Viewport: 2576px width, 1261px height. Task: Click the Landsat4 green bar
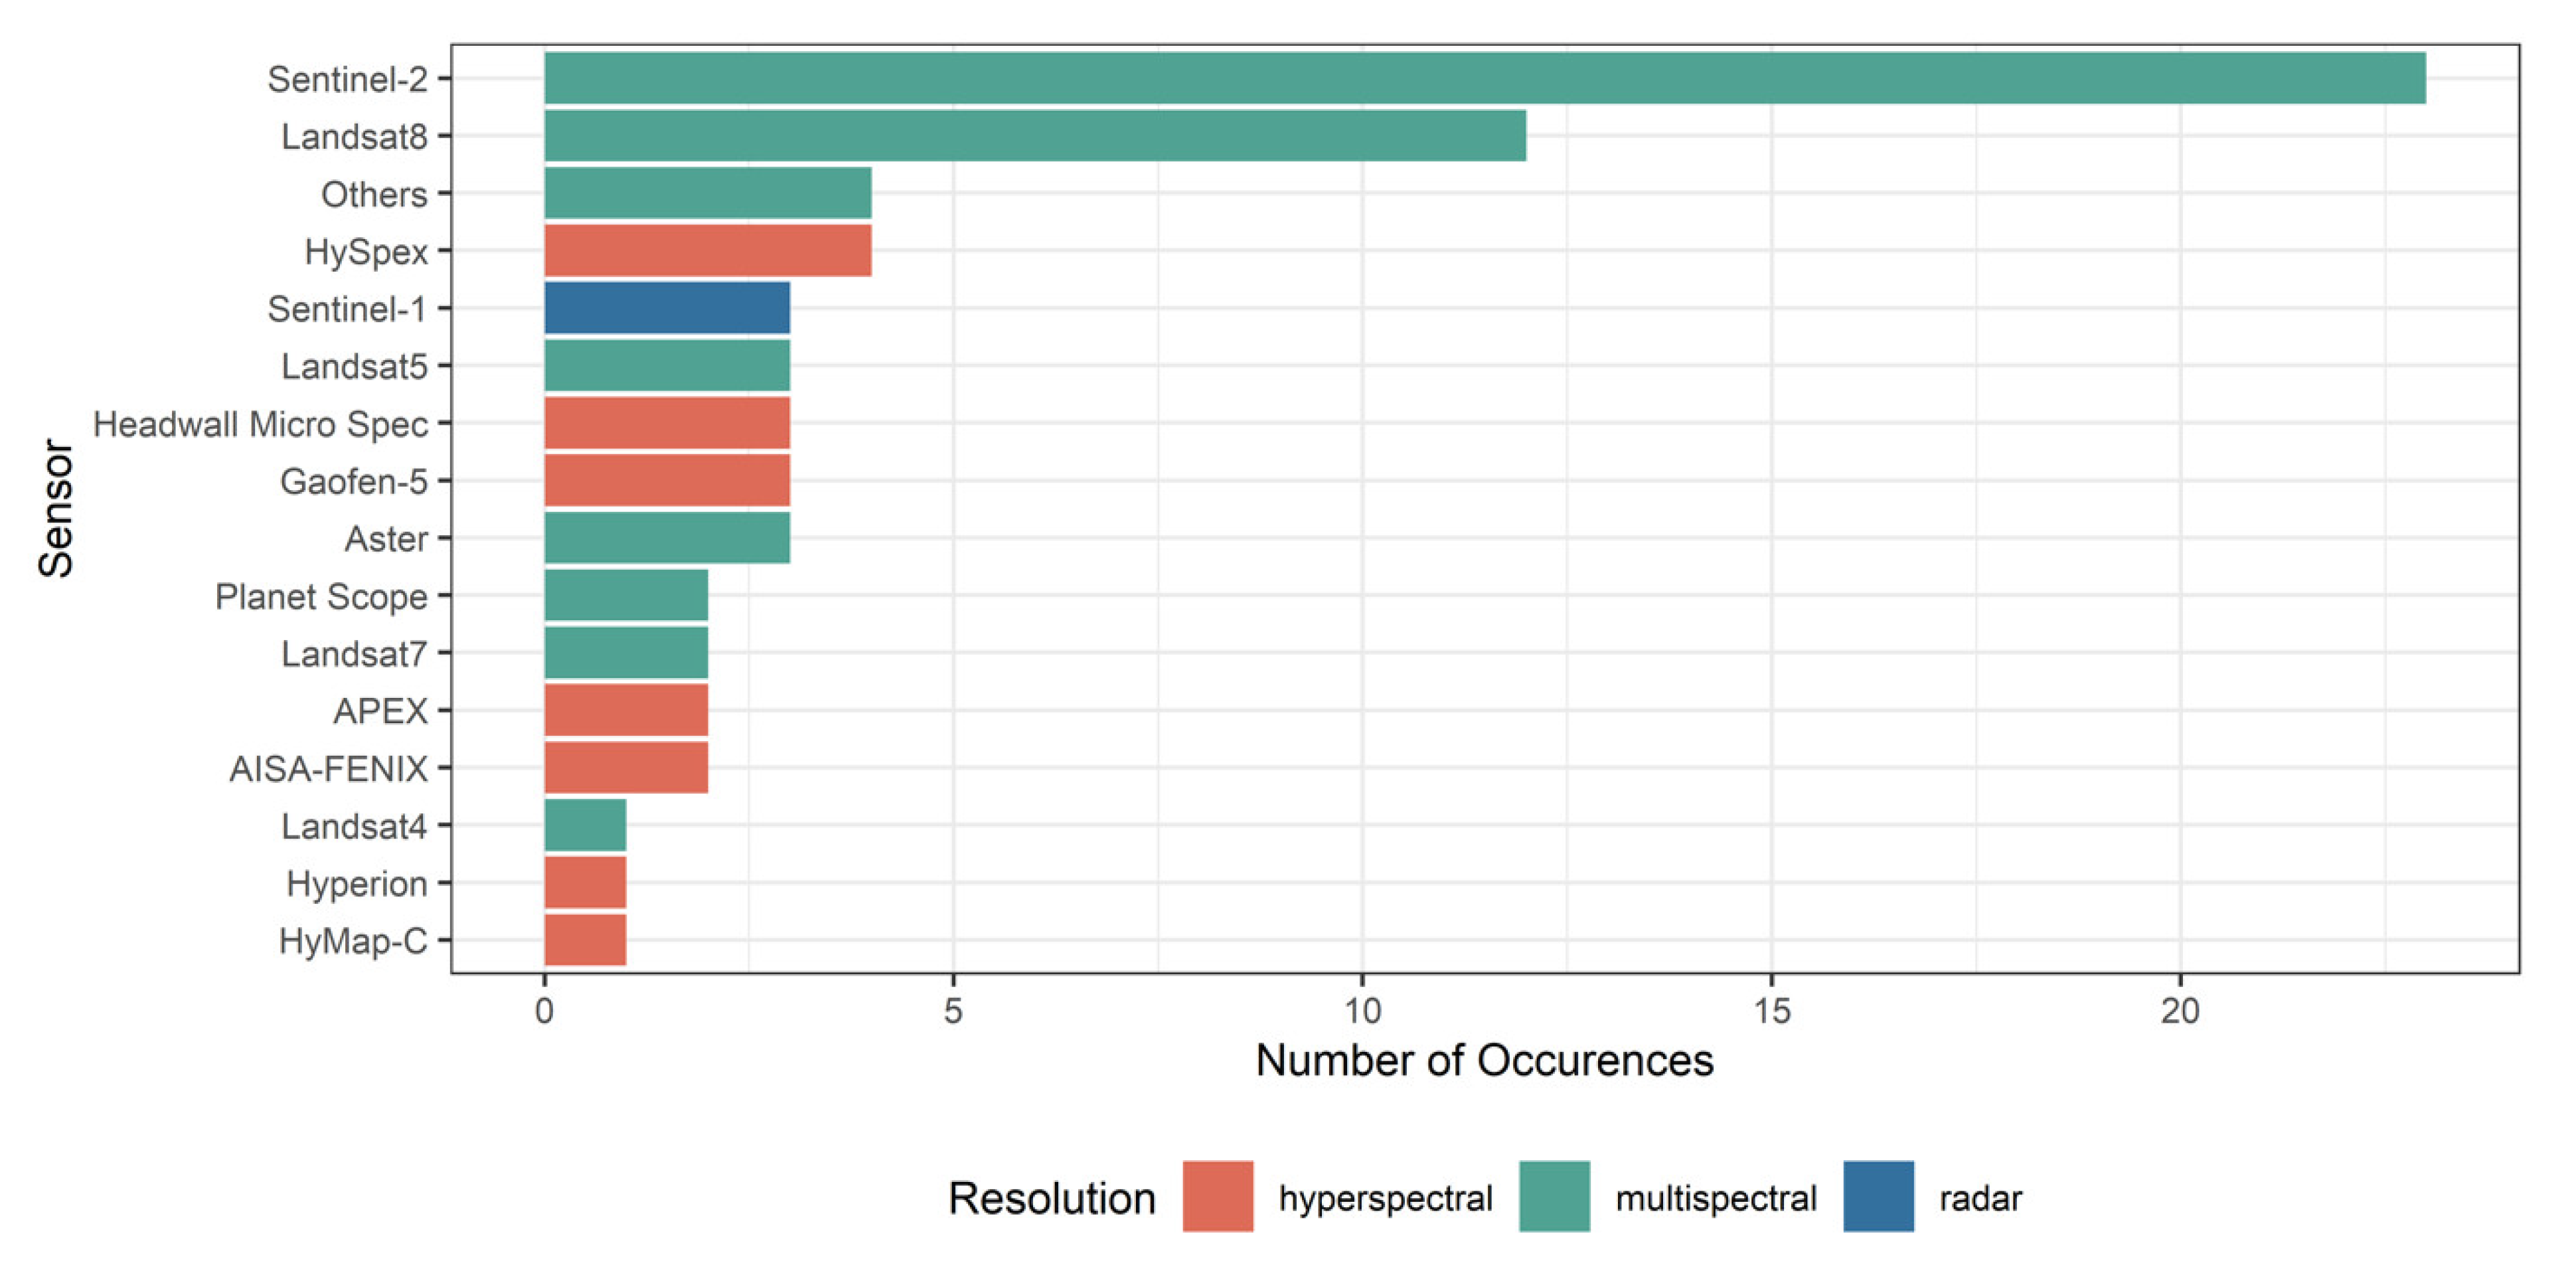pyautogui.click(x=585, y=825)
